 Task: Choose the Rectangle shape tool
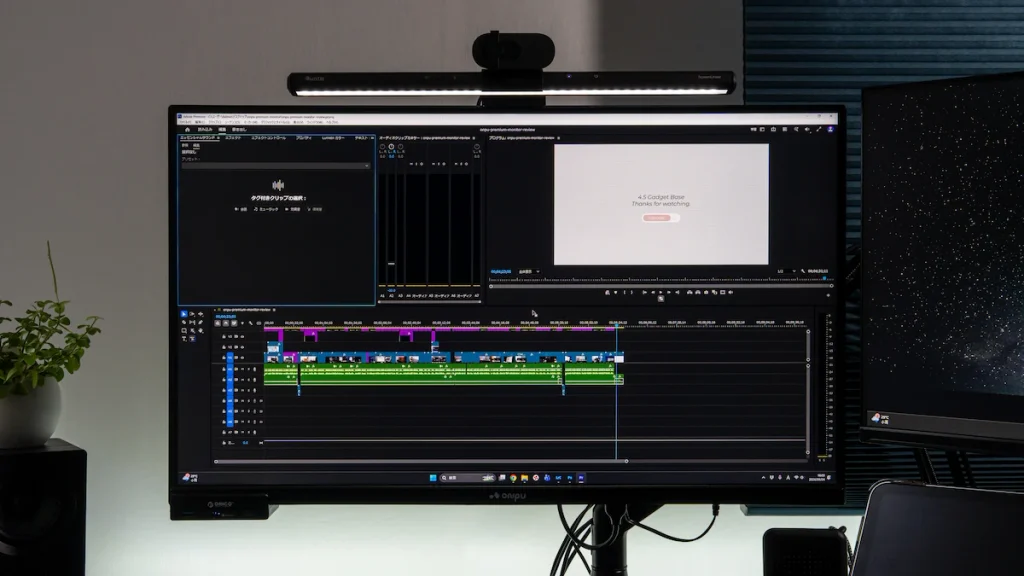click(184, 330)
